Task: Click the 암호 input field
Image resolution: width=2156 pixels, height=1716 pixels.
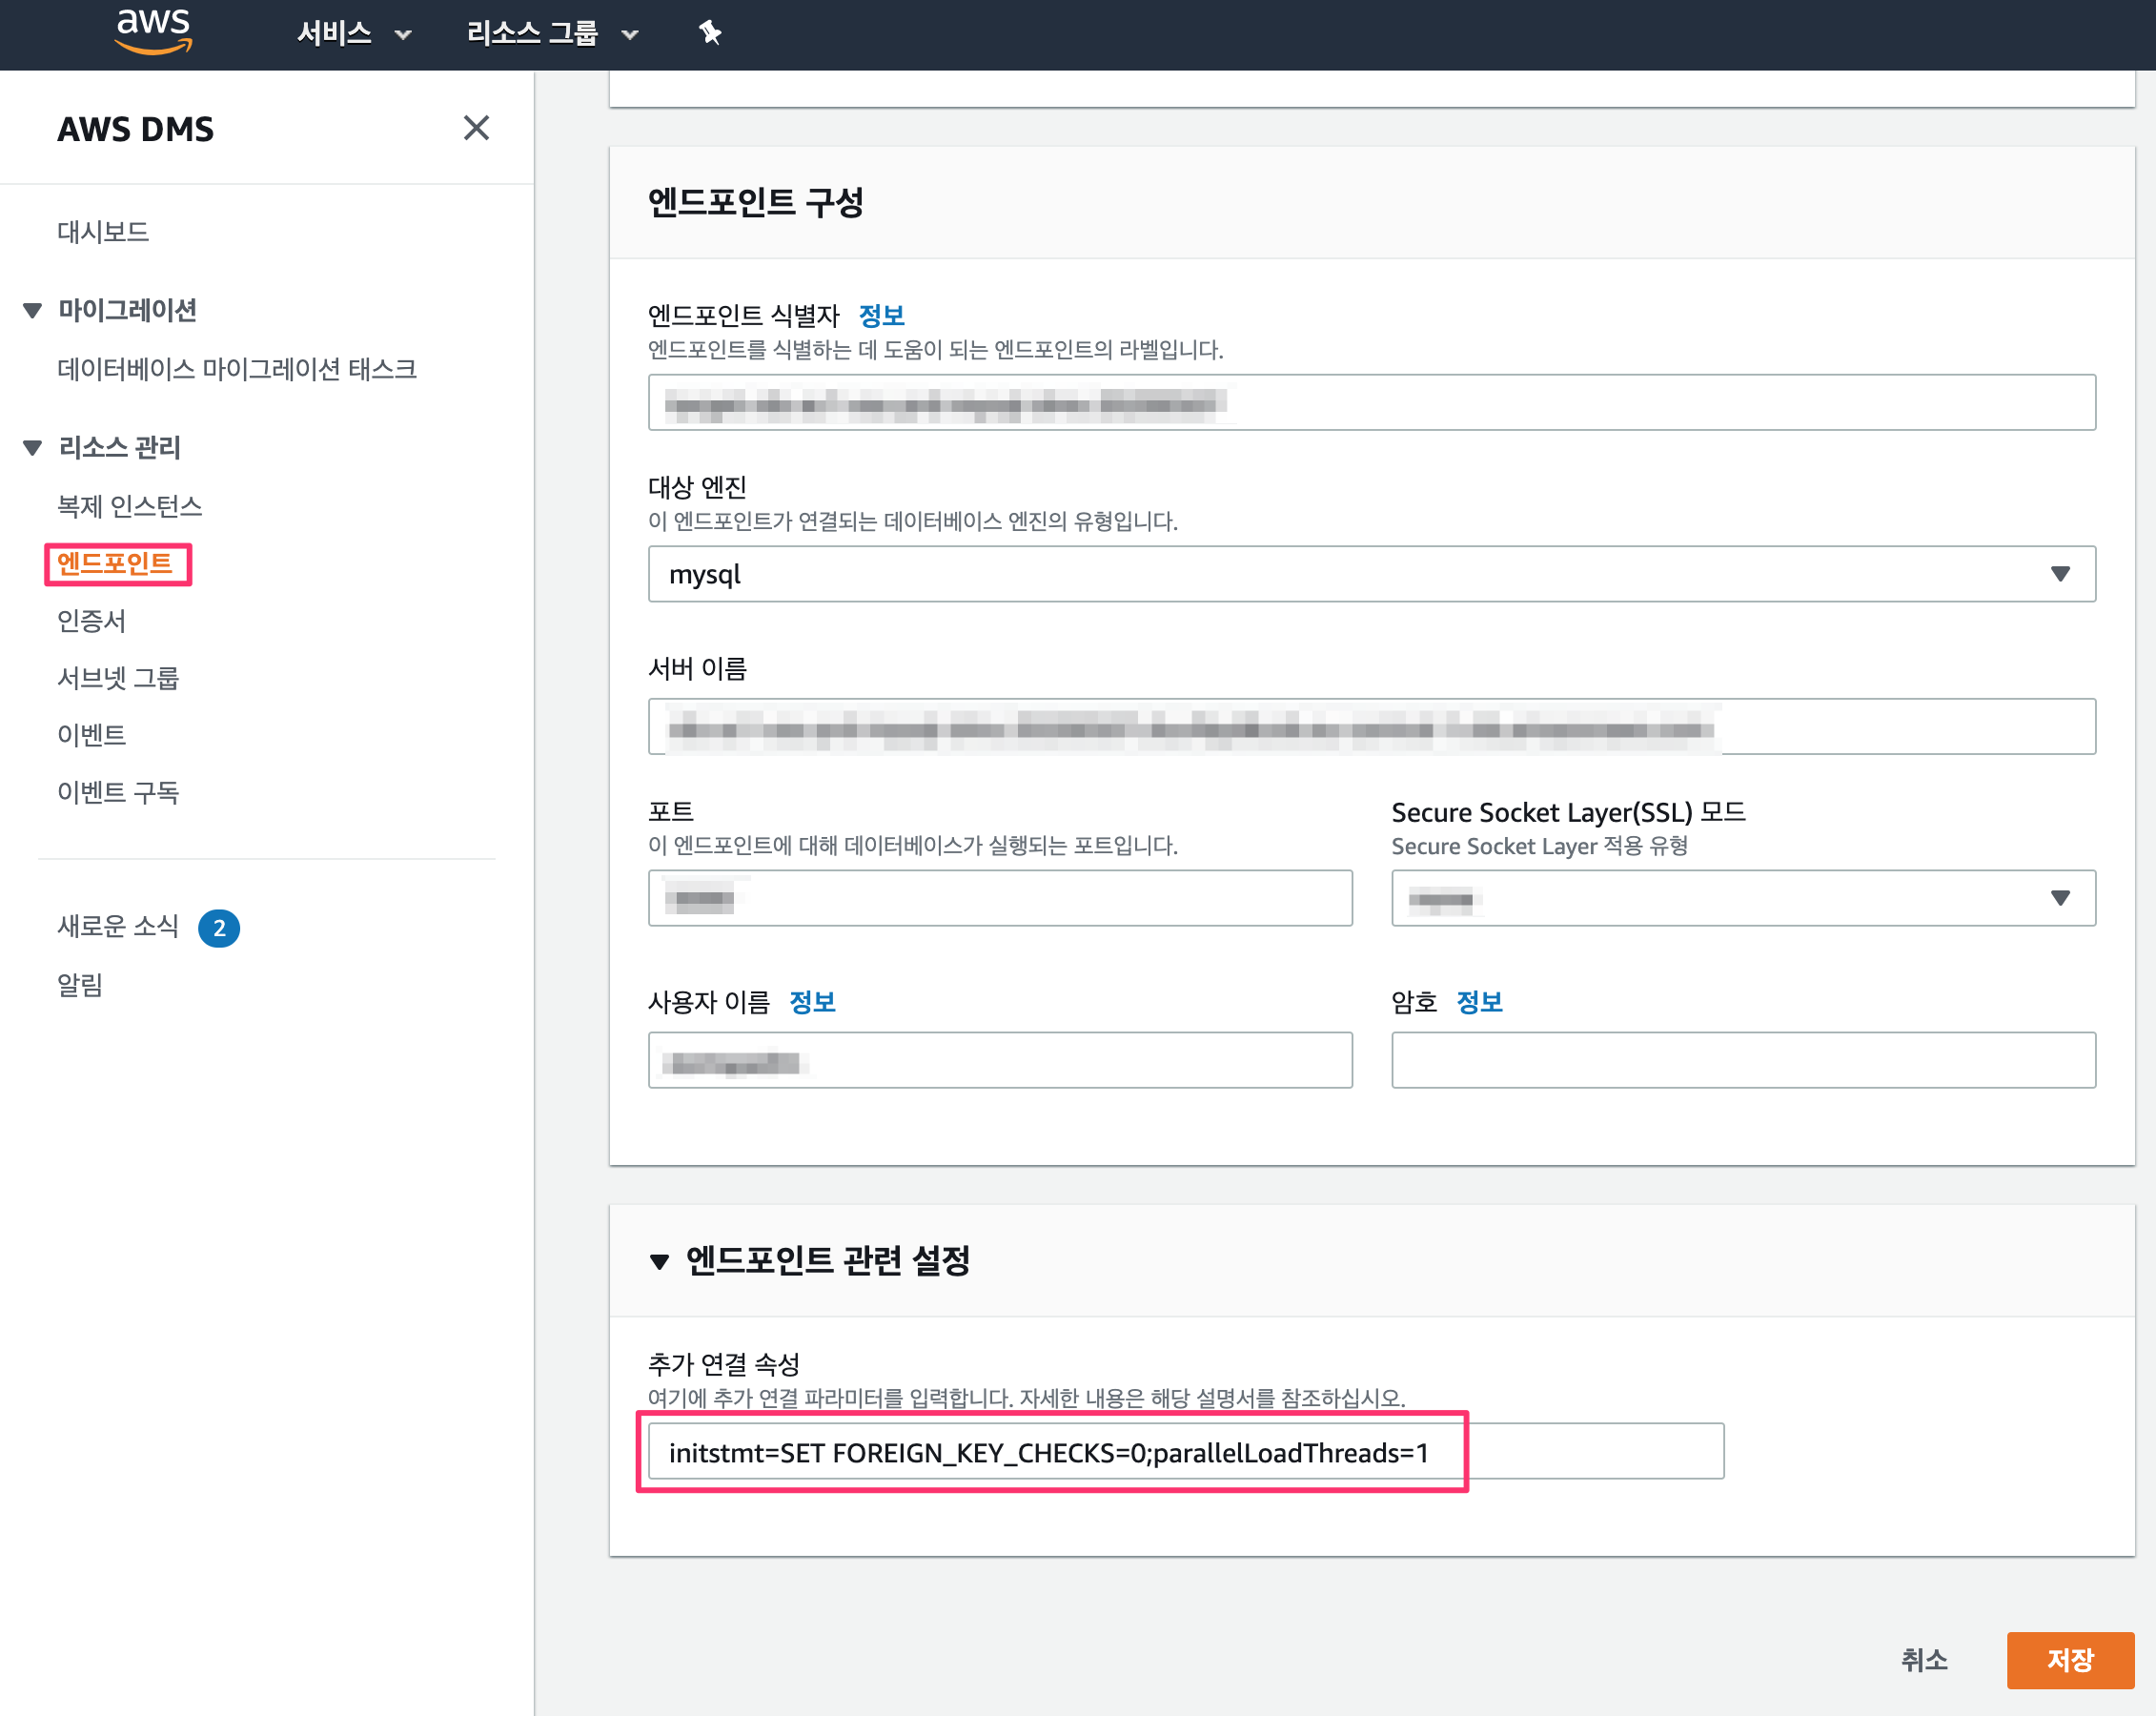Action: pos(1742,1060)
